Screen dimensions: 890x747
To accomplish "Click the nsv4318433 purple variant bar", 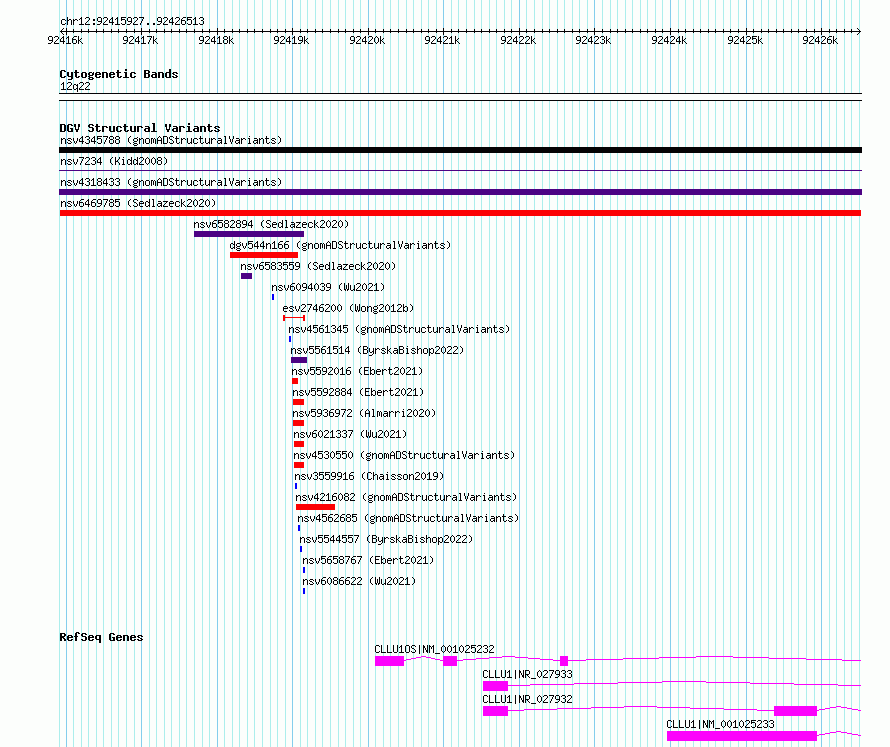I will point(460,192).
